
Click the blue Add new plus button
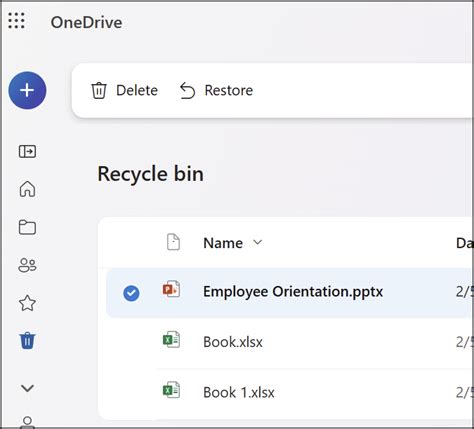click(x=27, y=90)
